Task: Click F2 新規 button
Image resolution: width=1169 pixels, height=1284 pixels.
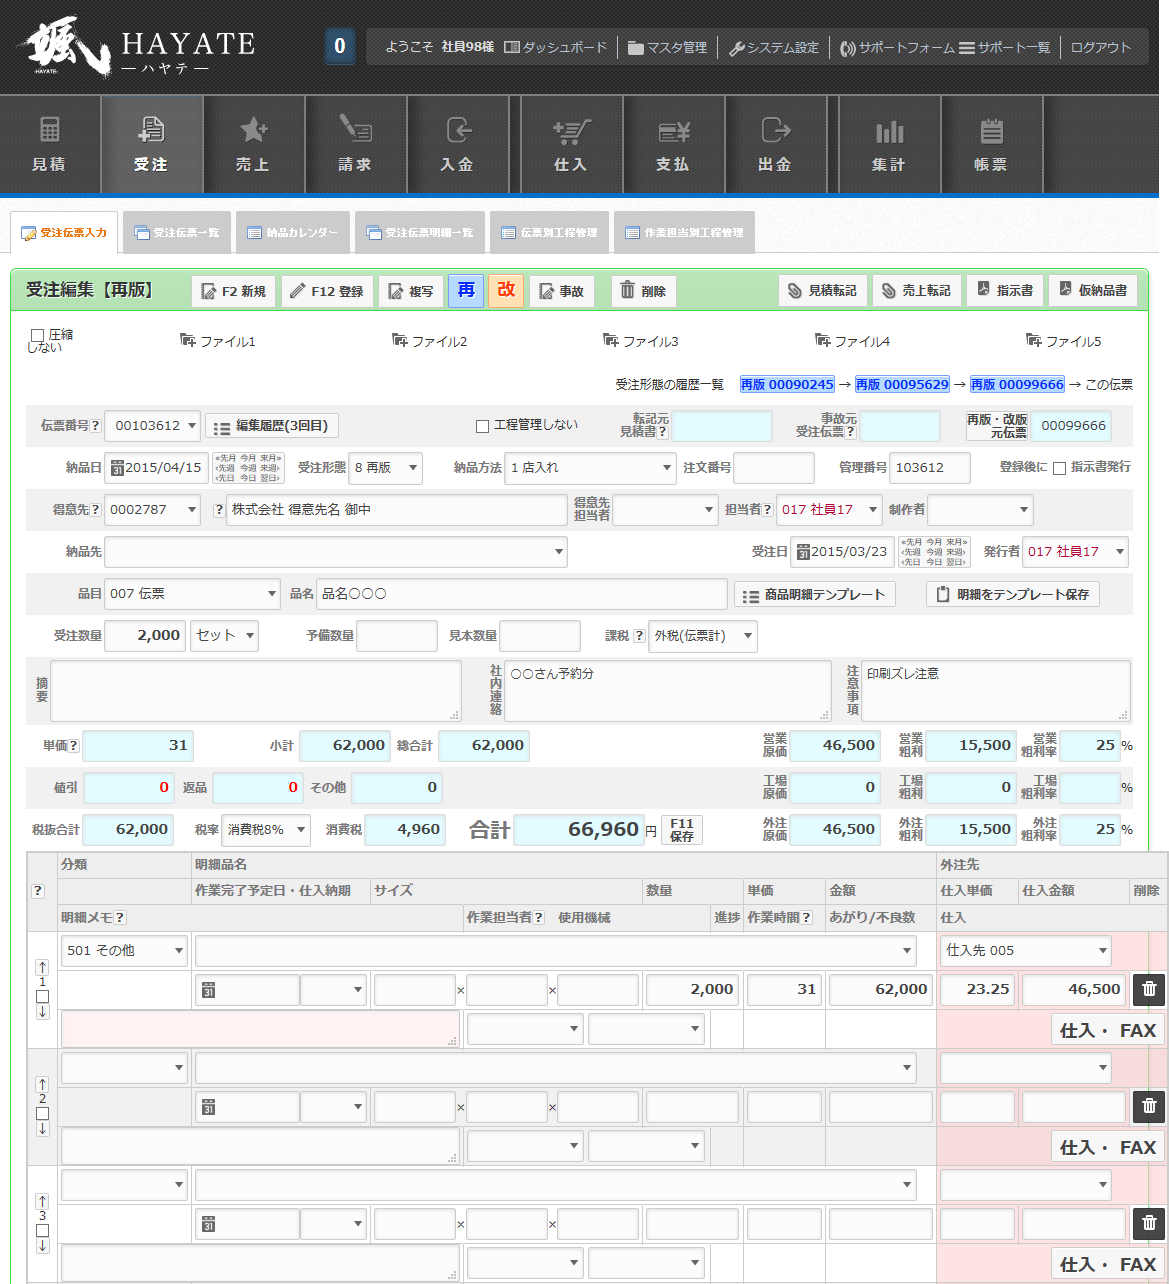Action: (x=234, y=291)
